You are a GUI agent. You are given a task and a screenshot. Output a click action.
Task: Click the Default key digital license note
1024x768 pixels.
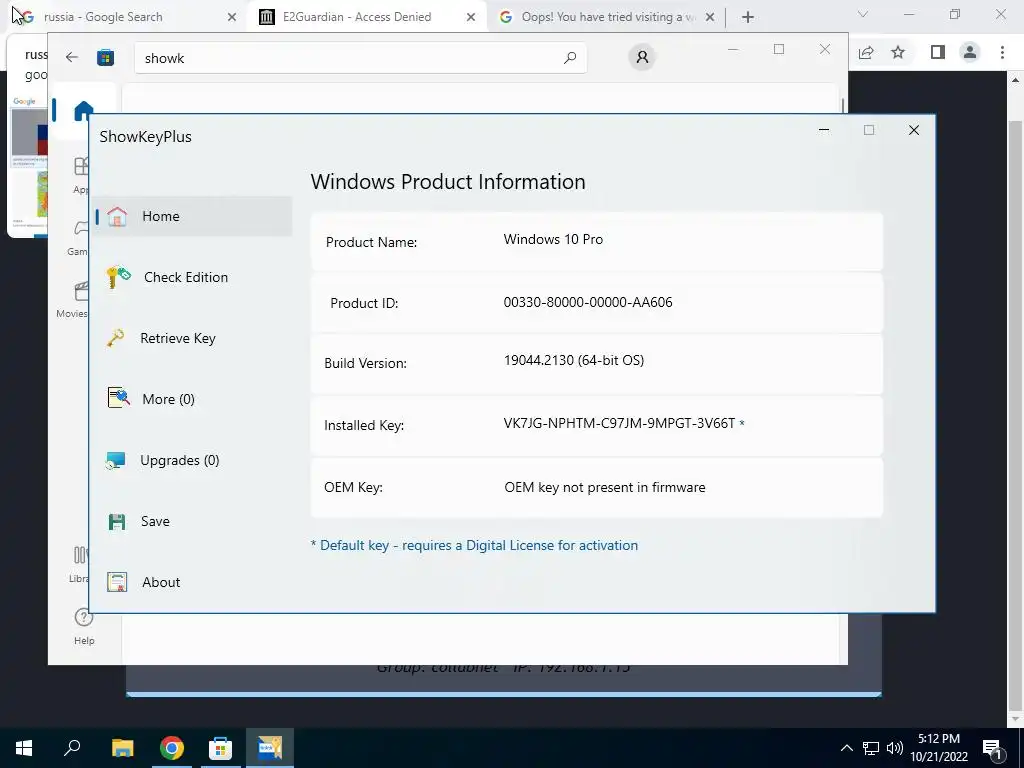coord(474,545)
